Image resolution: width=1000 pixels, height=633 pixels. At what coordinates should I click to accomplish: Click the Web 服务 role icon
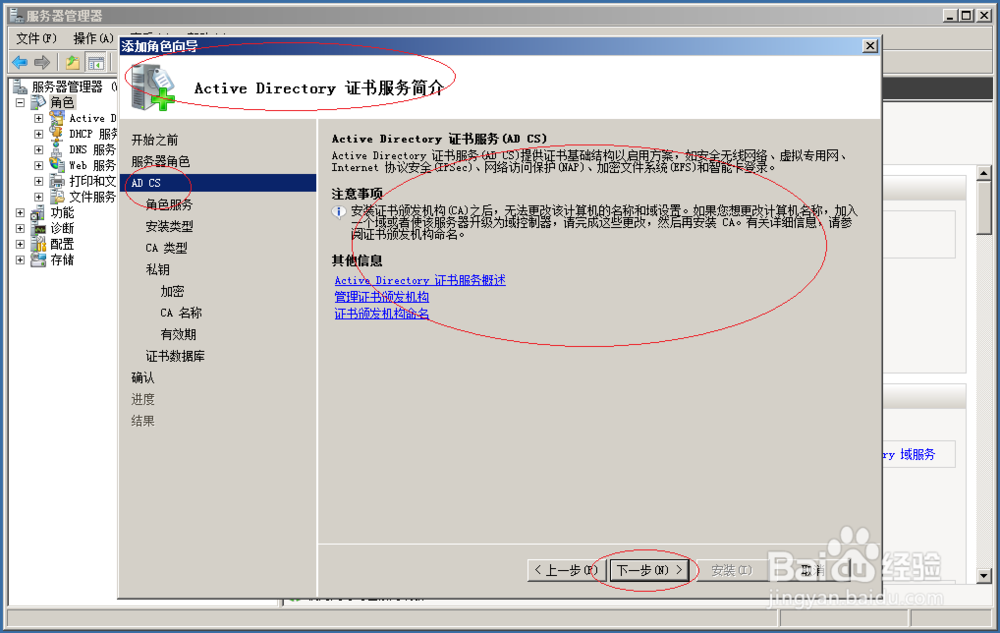[57, 165]
